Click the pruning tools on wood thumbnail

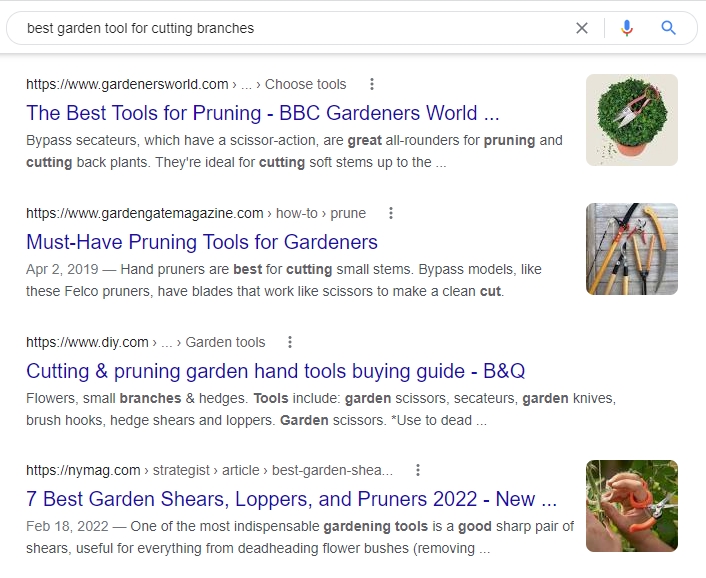(x=632, y=249)
